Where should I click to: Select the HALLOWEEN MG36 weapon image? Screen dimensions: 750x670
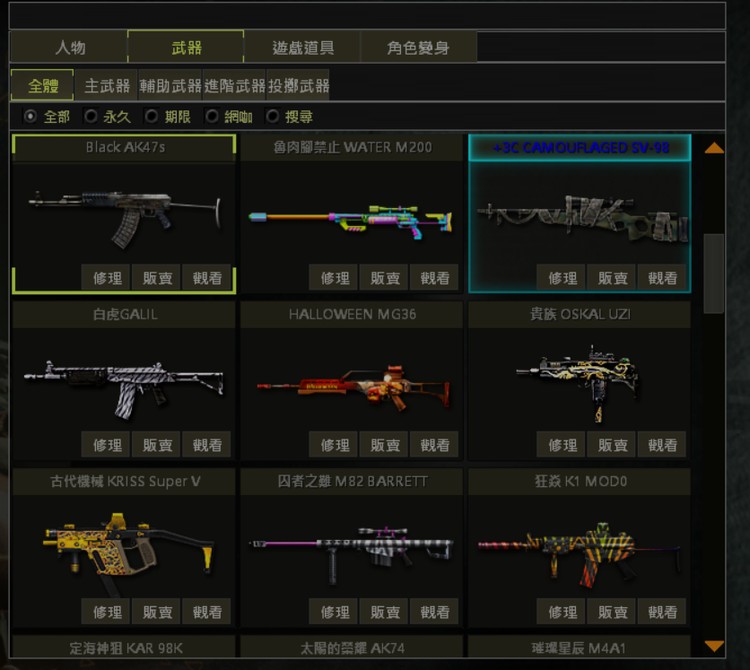[x=353, y=386]
